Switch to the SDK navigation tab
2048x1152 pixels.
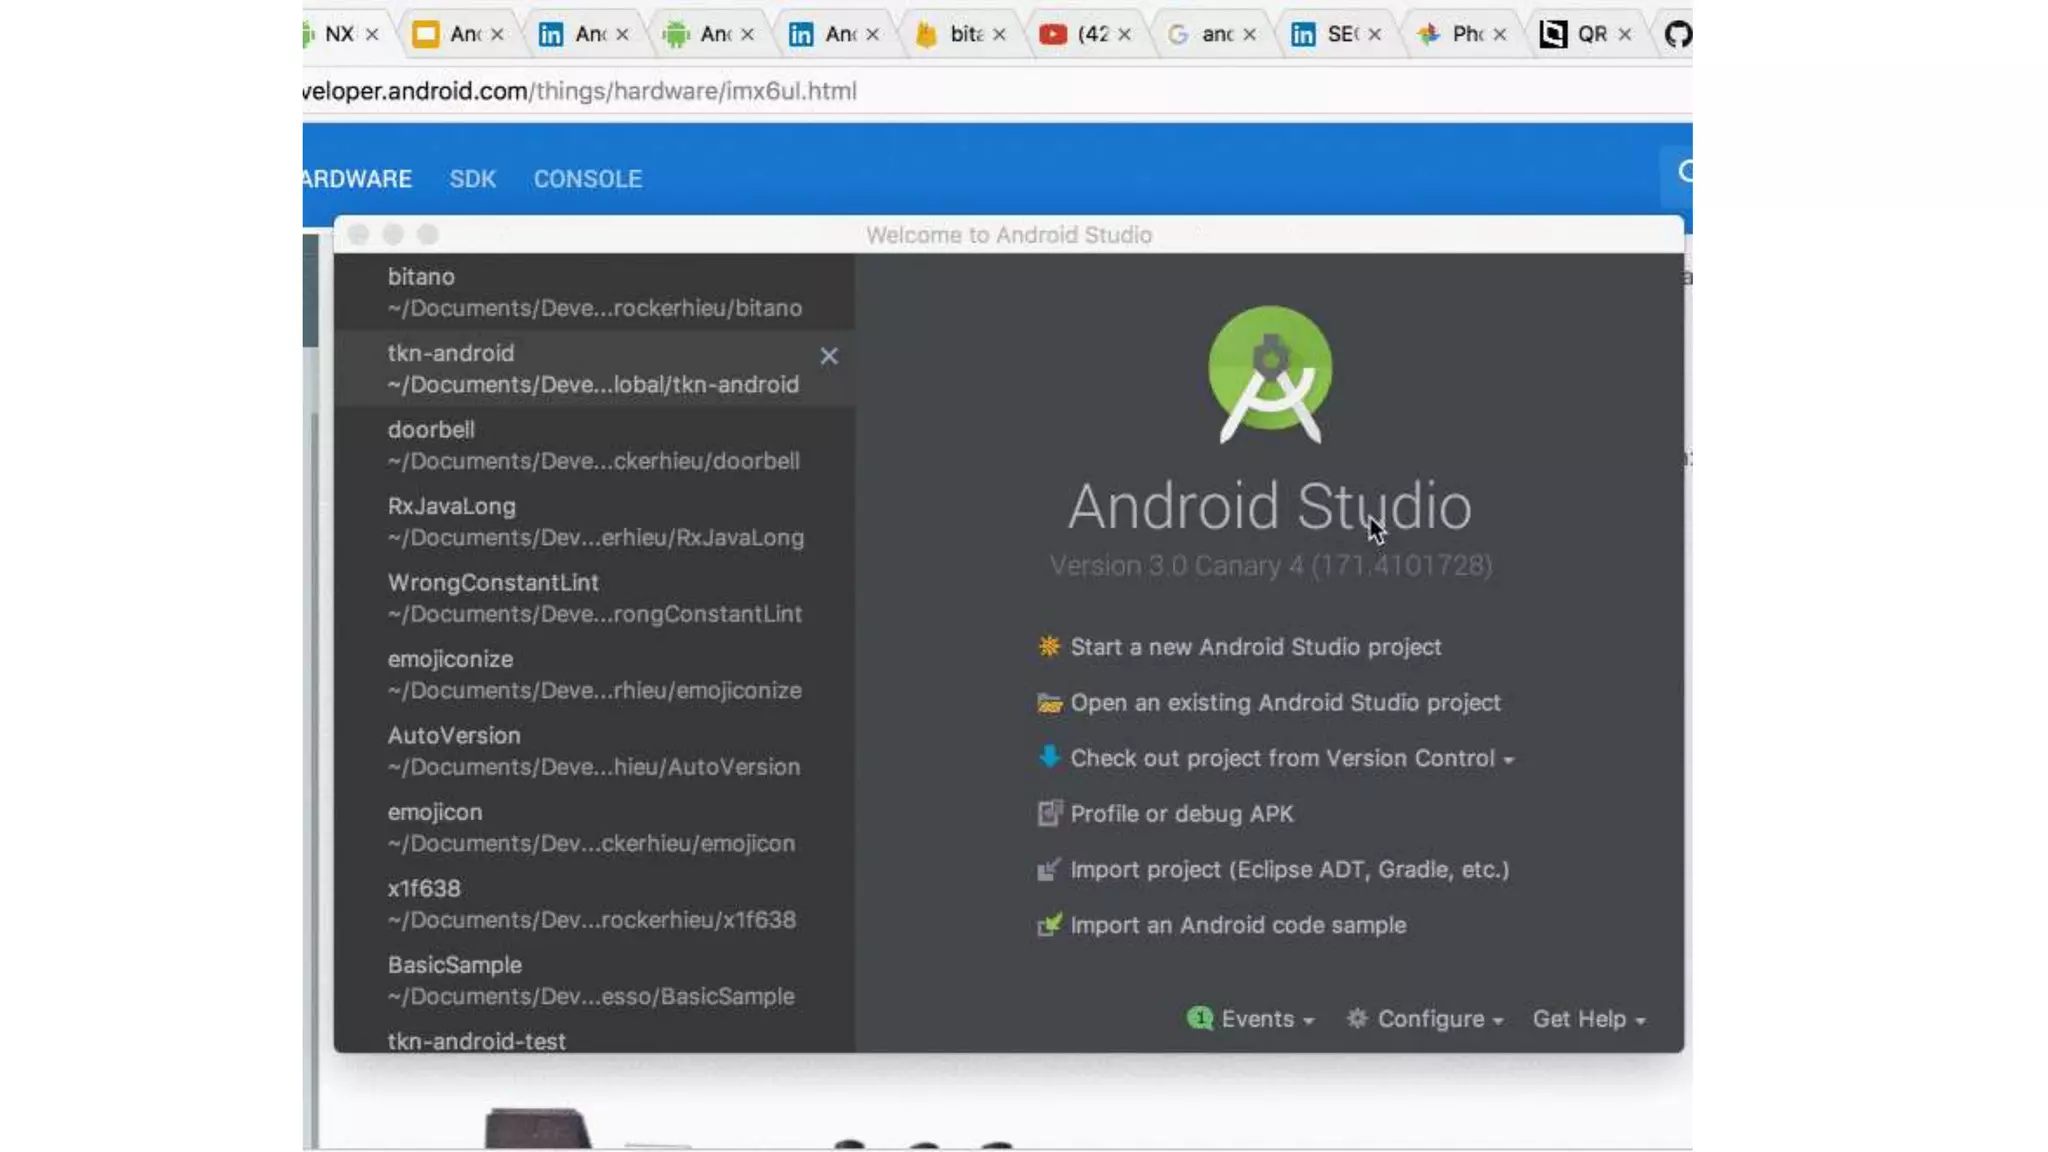(x=472, y=179)
